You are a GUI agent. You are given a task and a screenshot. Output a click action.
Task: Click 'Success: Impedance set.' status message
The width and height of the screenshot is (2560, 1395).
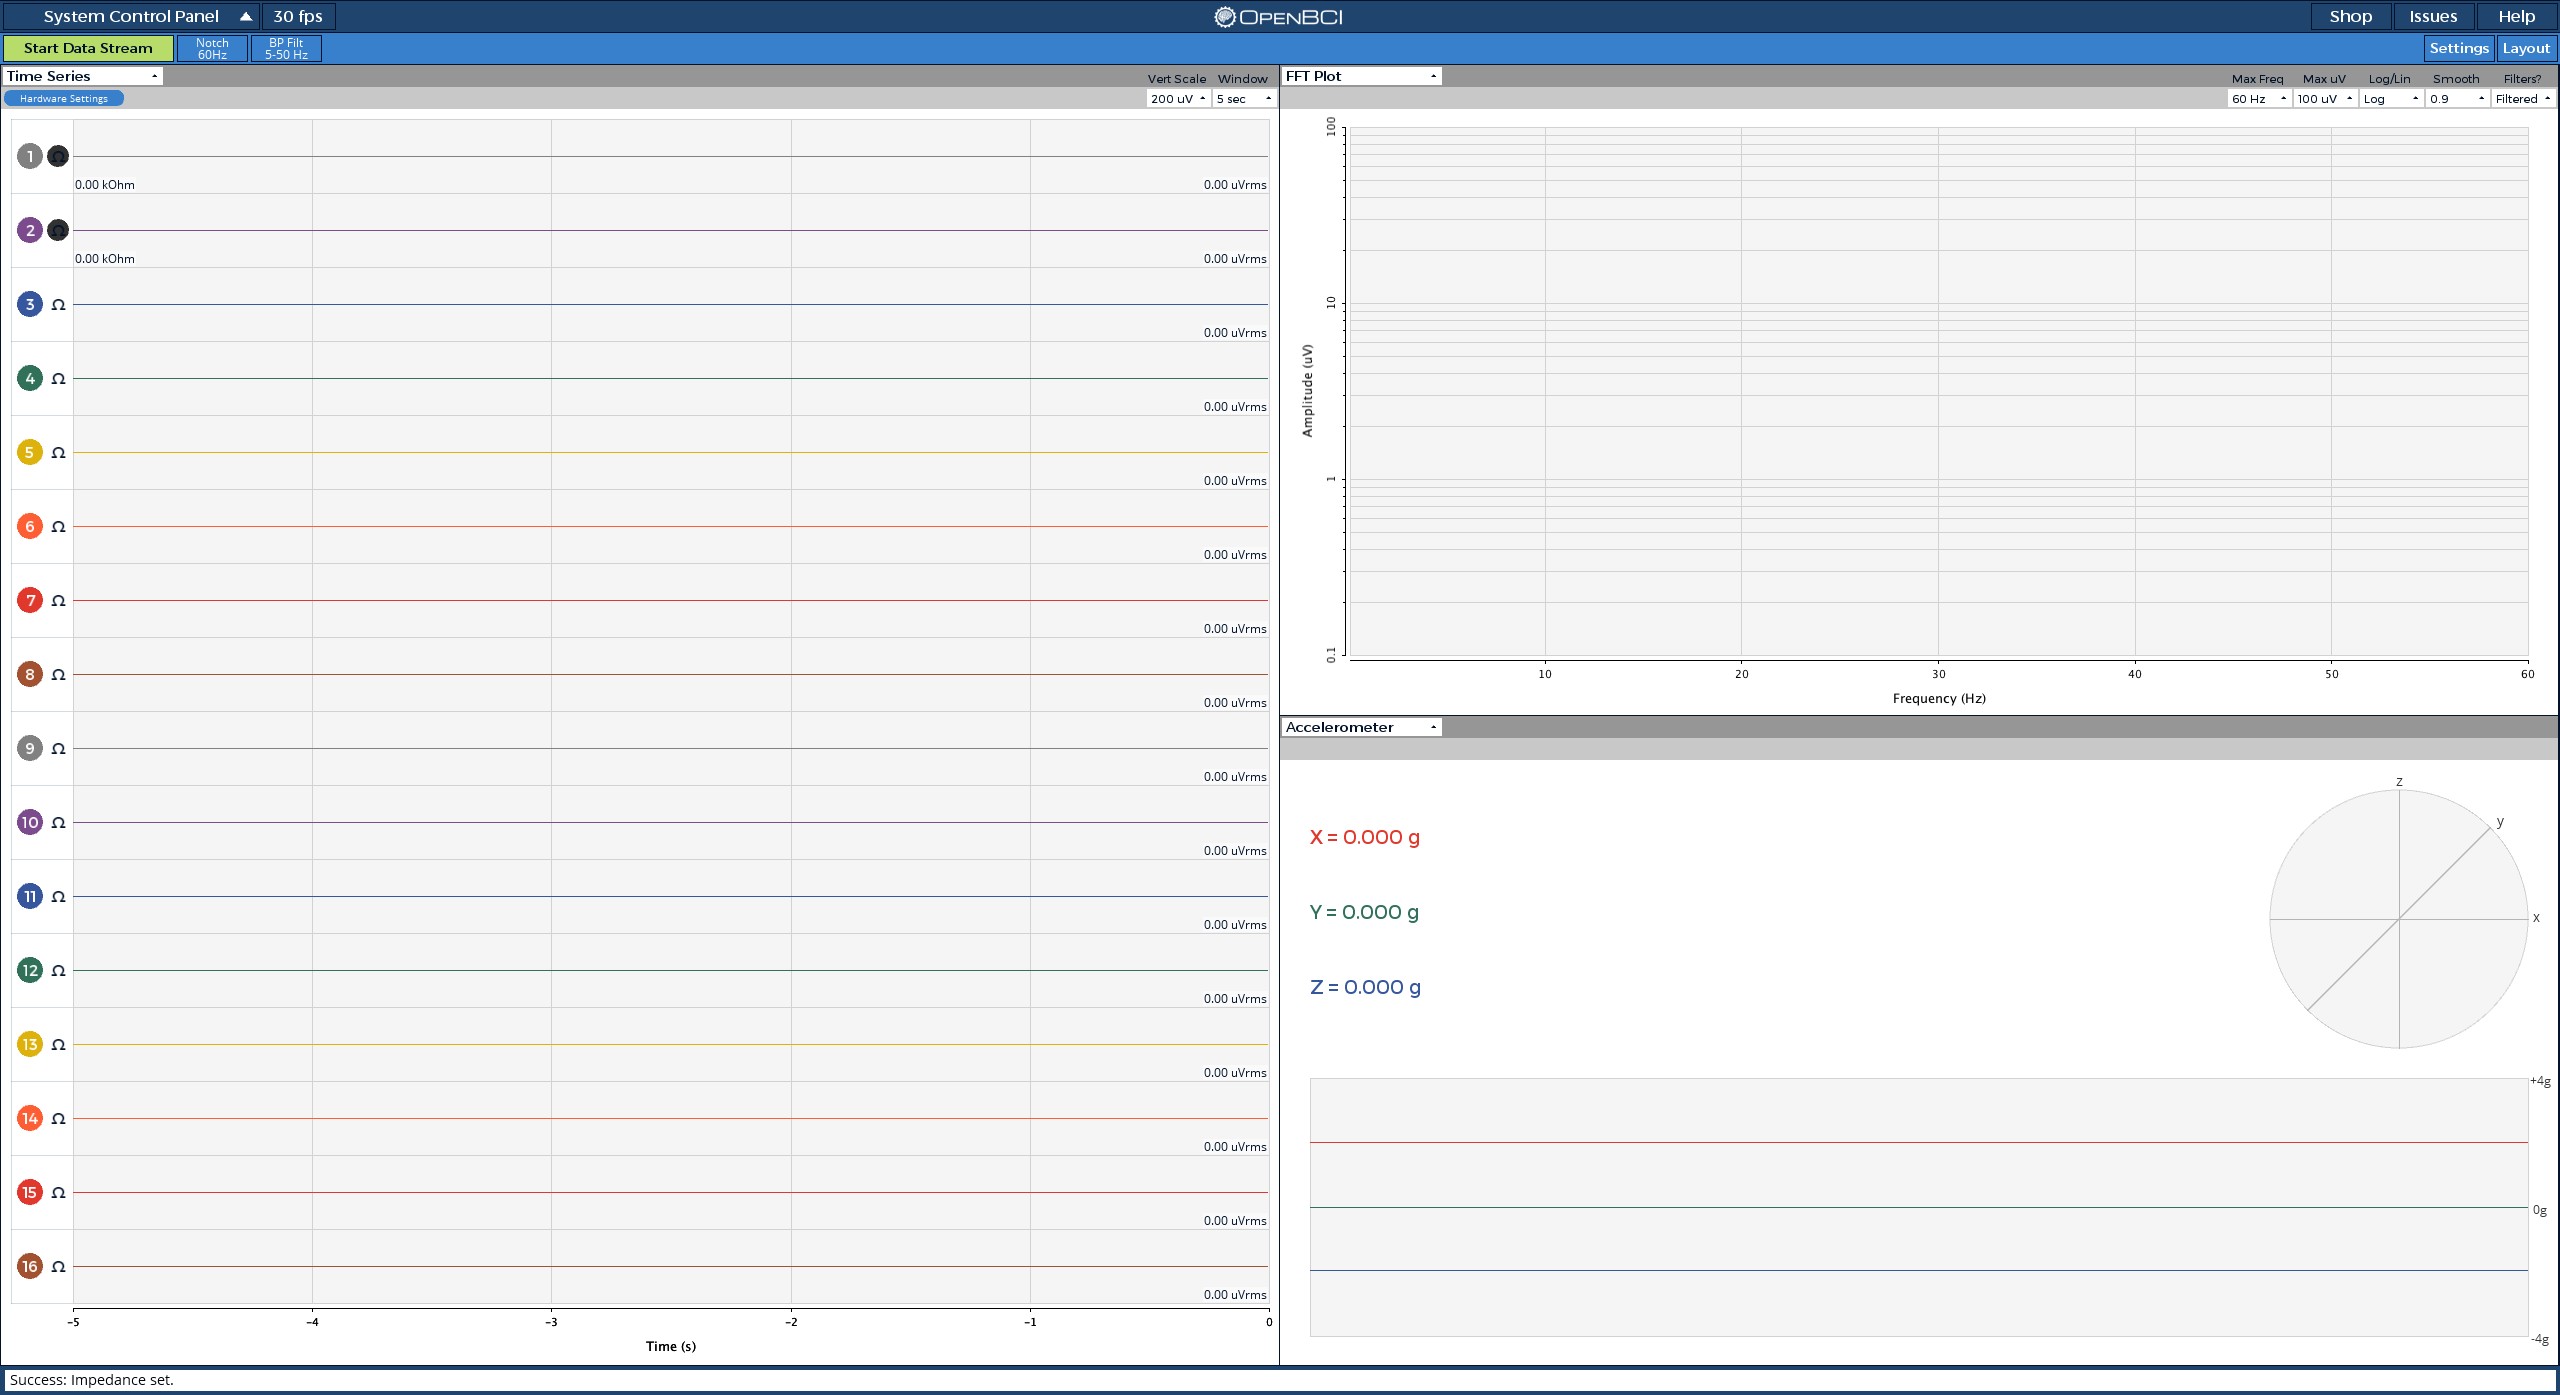pos(92,1380)
